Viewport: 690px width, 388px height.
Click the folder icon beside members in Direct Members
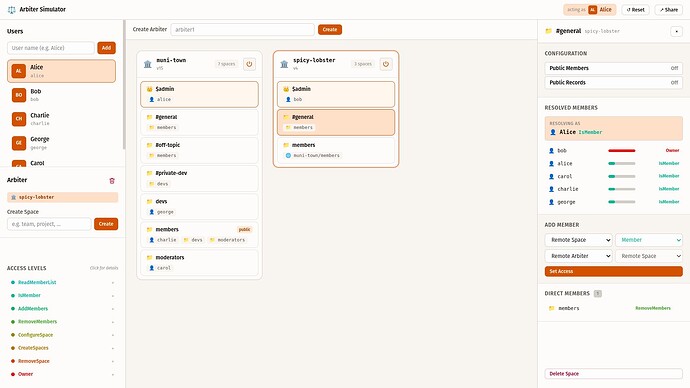click(x=551, y=308)
